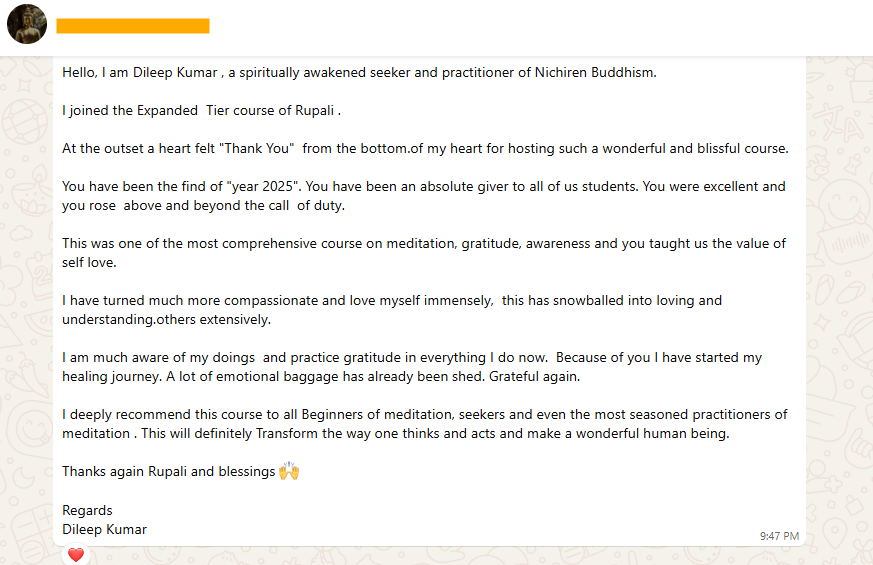The width and height of the screenshot is (873, 565).
Task: Click the raised hands emoji after blessings
Action: [289, 471]
